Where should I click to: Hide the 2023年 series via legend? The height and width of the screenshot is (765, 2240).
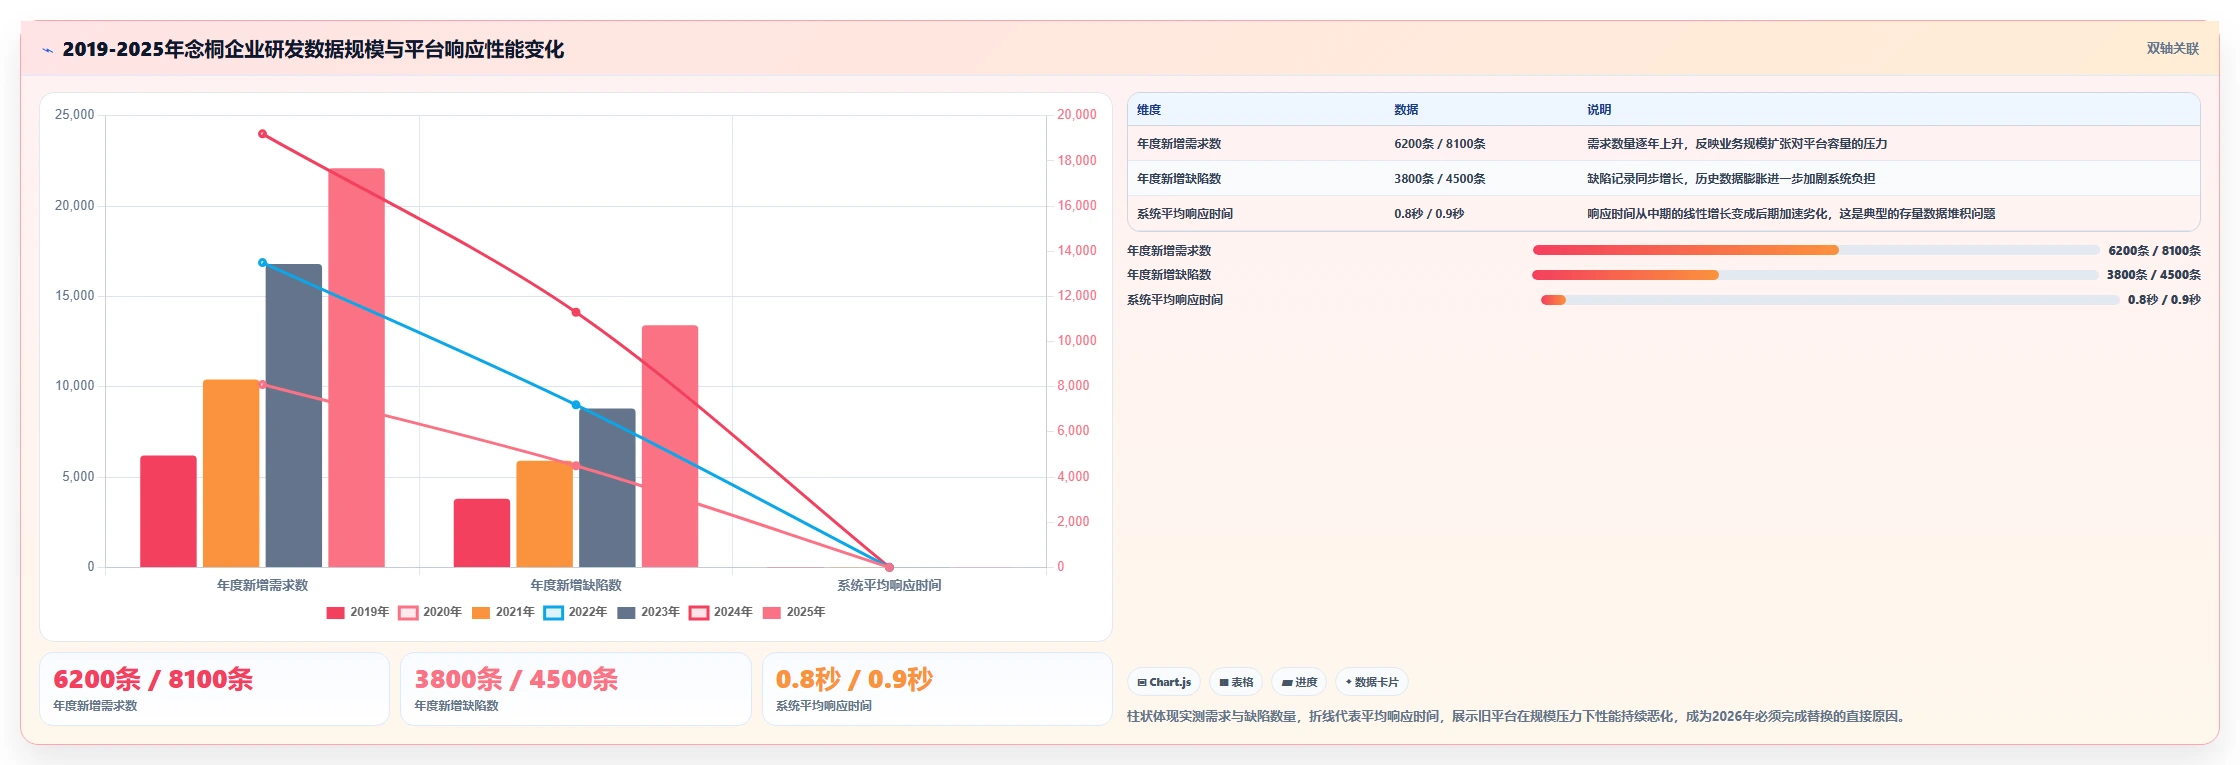648,612
